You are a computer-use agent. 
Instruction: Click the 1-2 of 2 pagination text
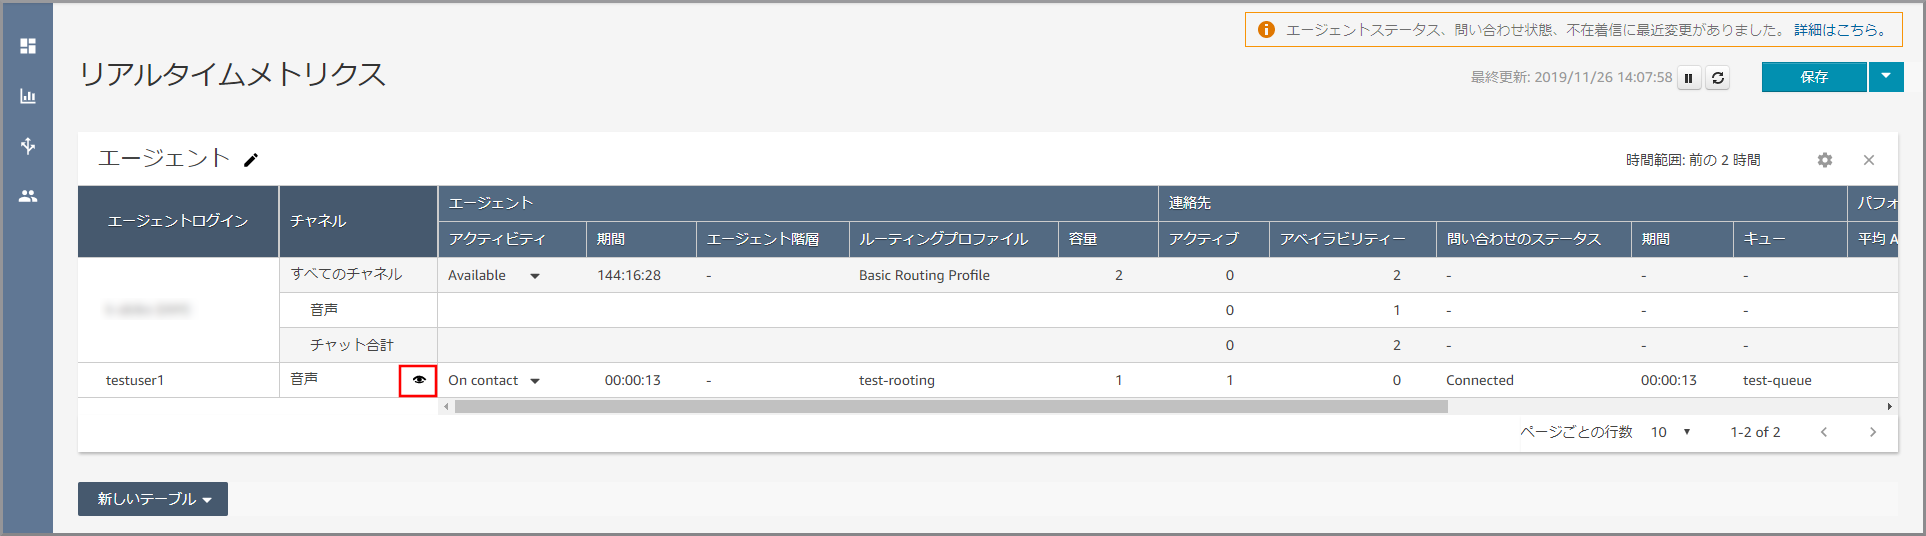click(1755, 432)
